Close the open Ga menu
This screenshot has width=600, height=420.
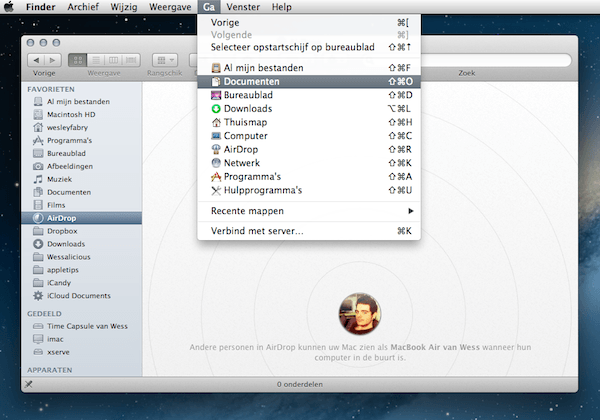point(209,7)
